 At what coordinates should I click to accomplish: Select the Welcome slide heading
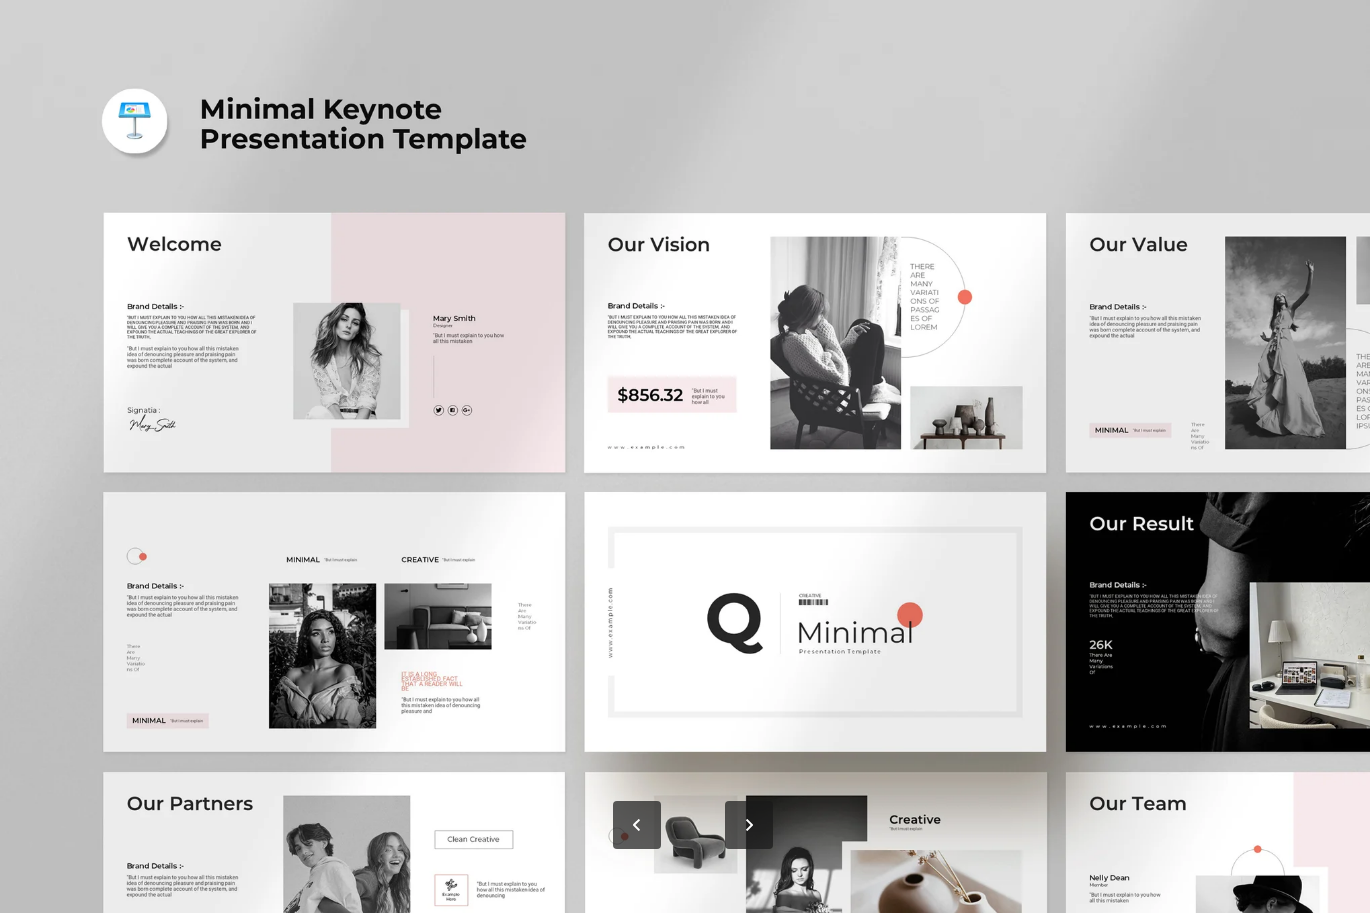click(x=174, y=244)
